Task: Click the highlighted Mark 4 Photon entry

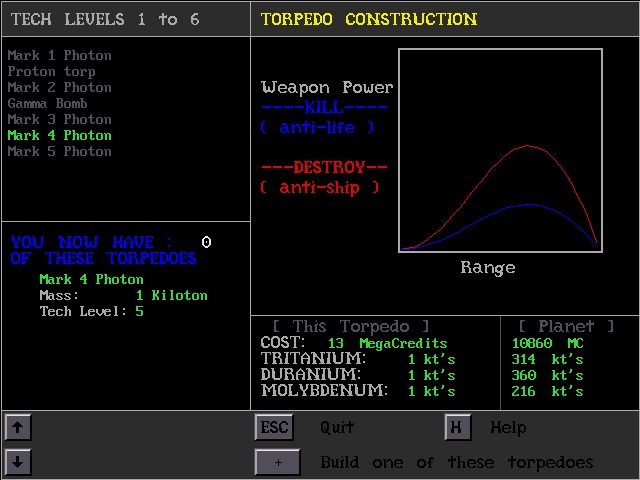Action: coord(59,135)
